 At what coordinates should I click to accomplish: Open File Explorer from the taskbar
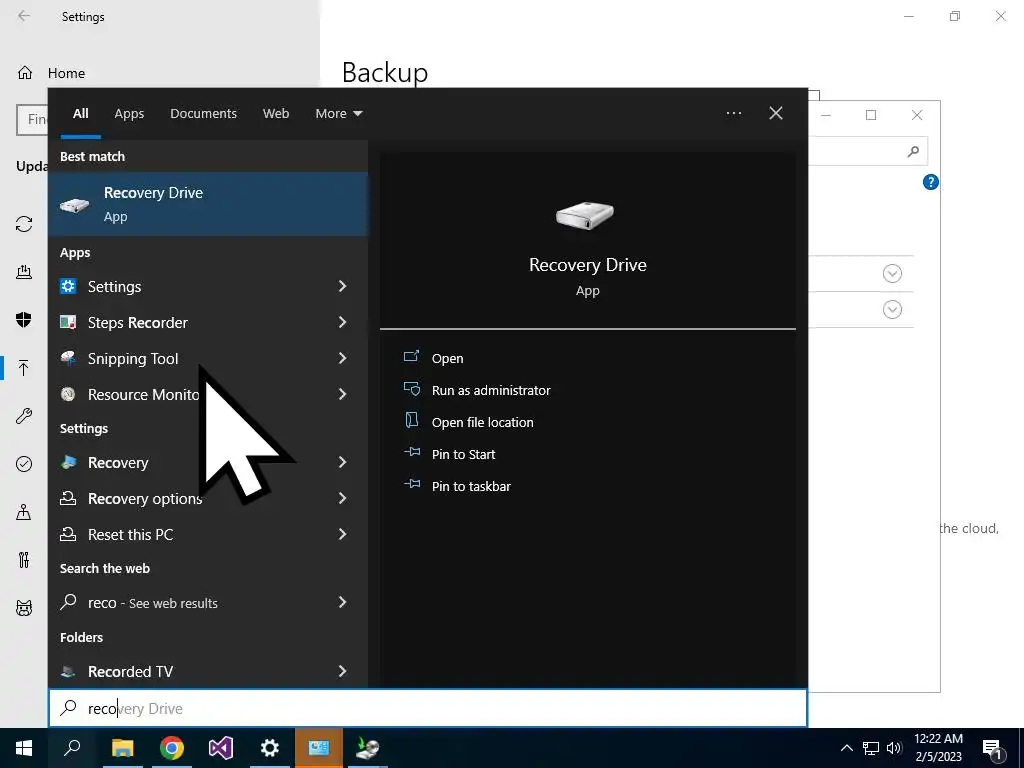[122, 748]
